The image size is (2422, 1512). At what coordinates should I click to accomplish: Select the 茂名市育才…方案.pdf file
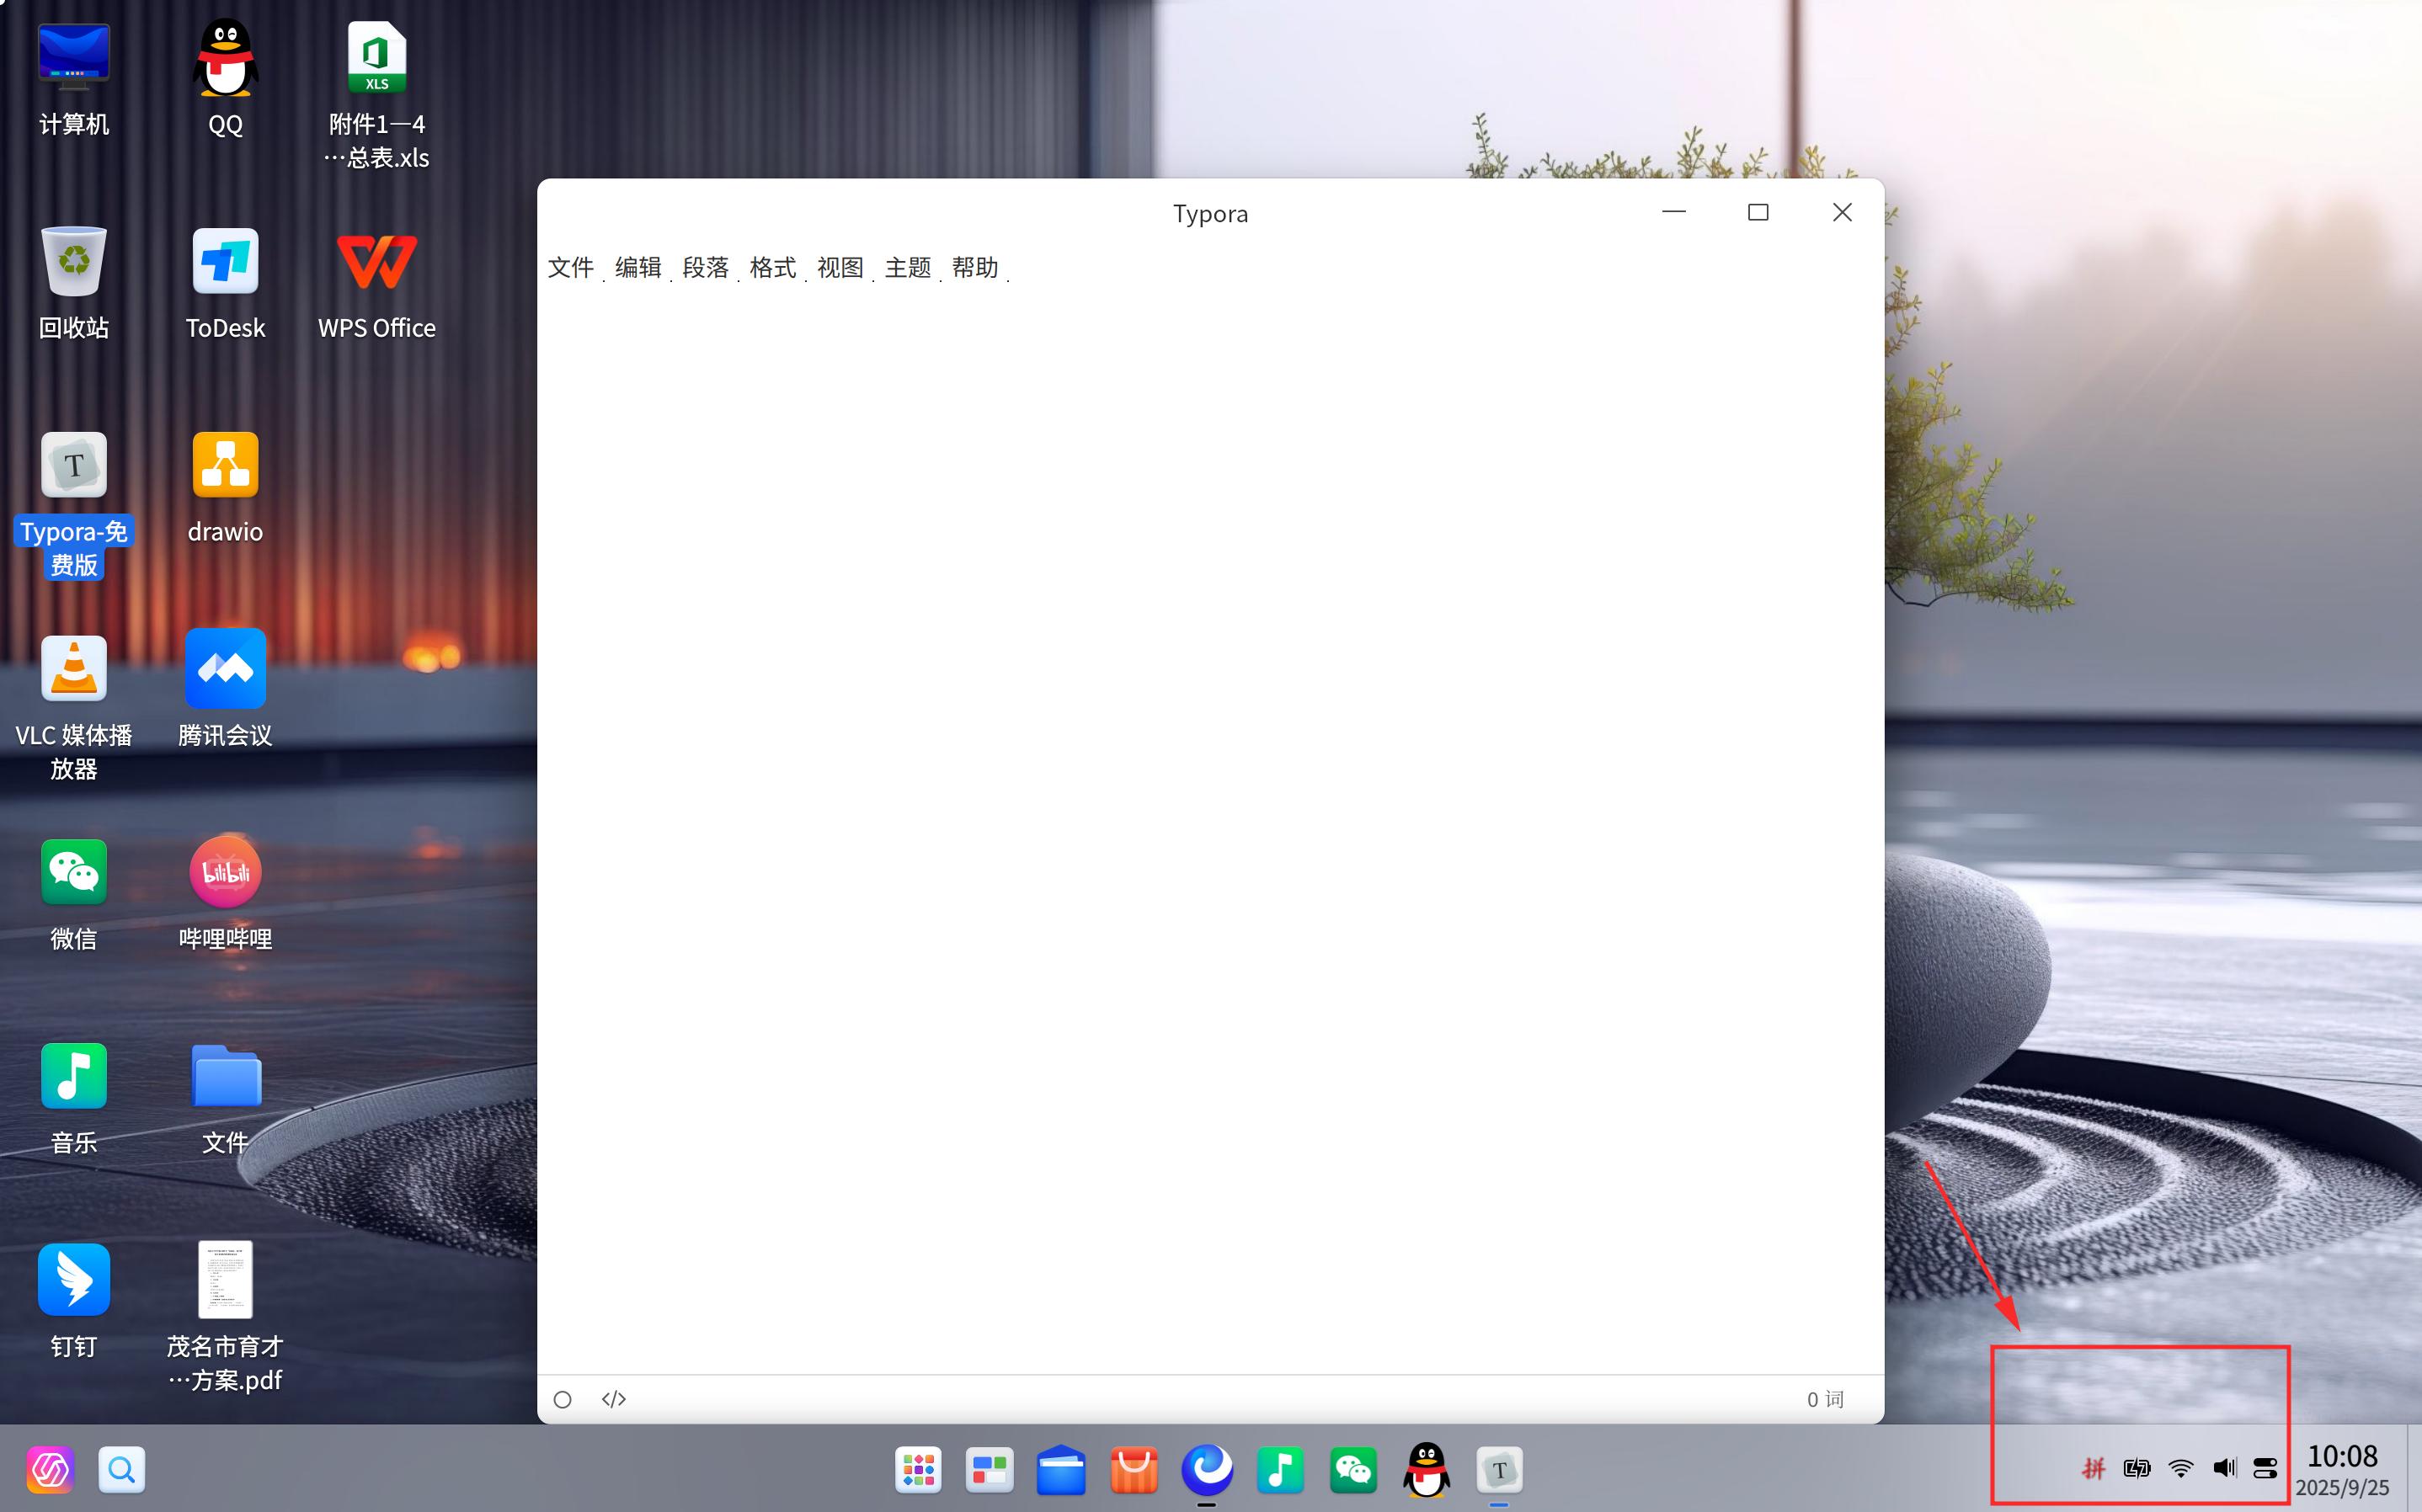point(226,1316)
